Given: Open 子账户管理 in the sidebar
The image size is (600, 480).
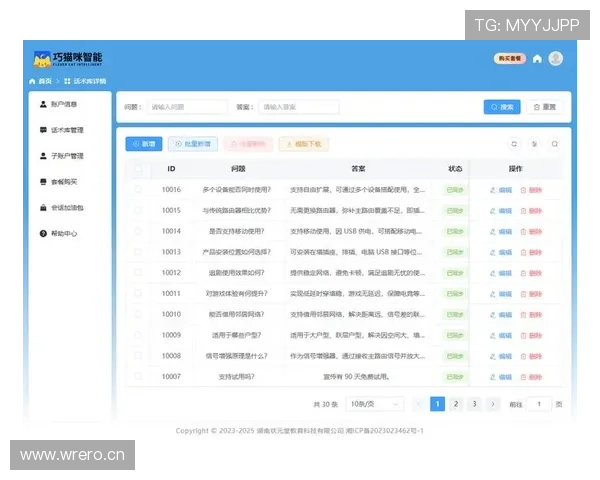Looking at the screenshot, I should (62, 156).
